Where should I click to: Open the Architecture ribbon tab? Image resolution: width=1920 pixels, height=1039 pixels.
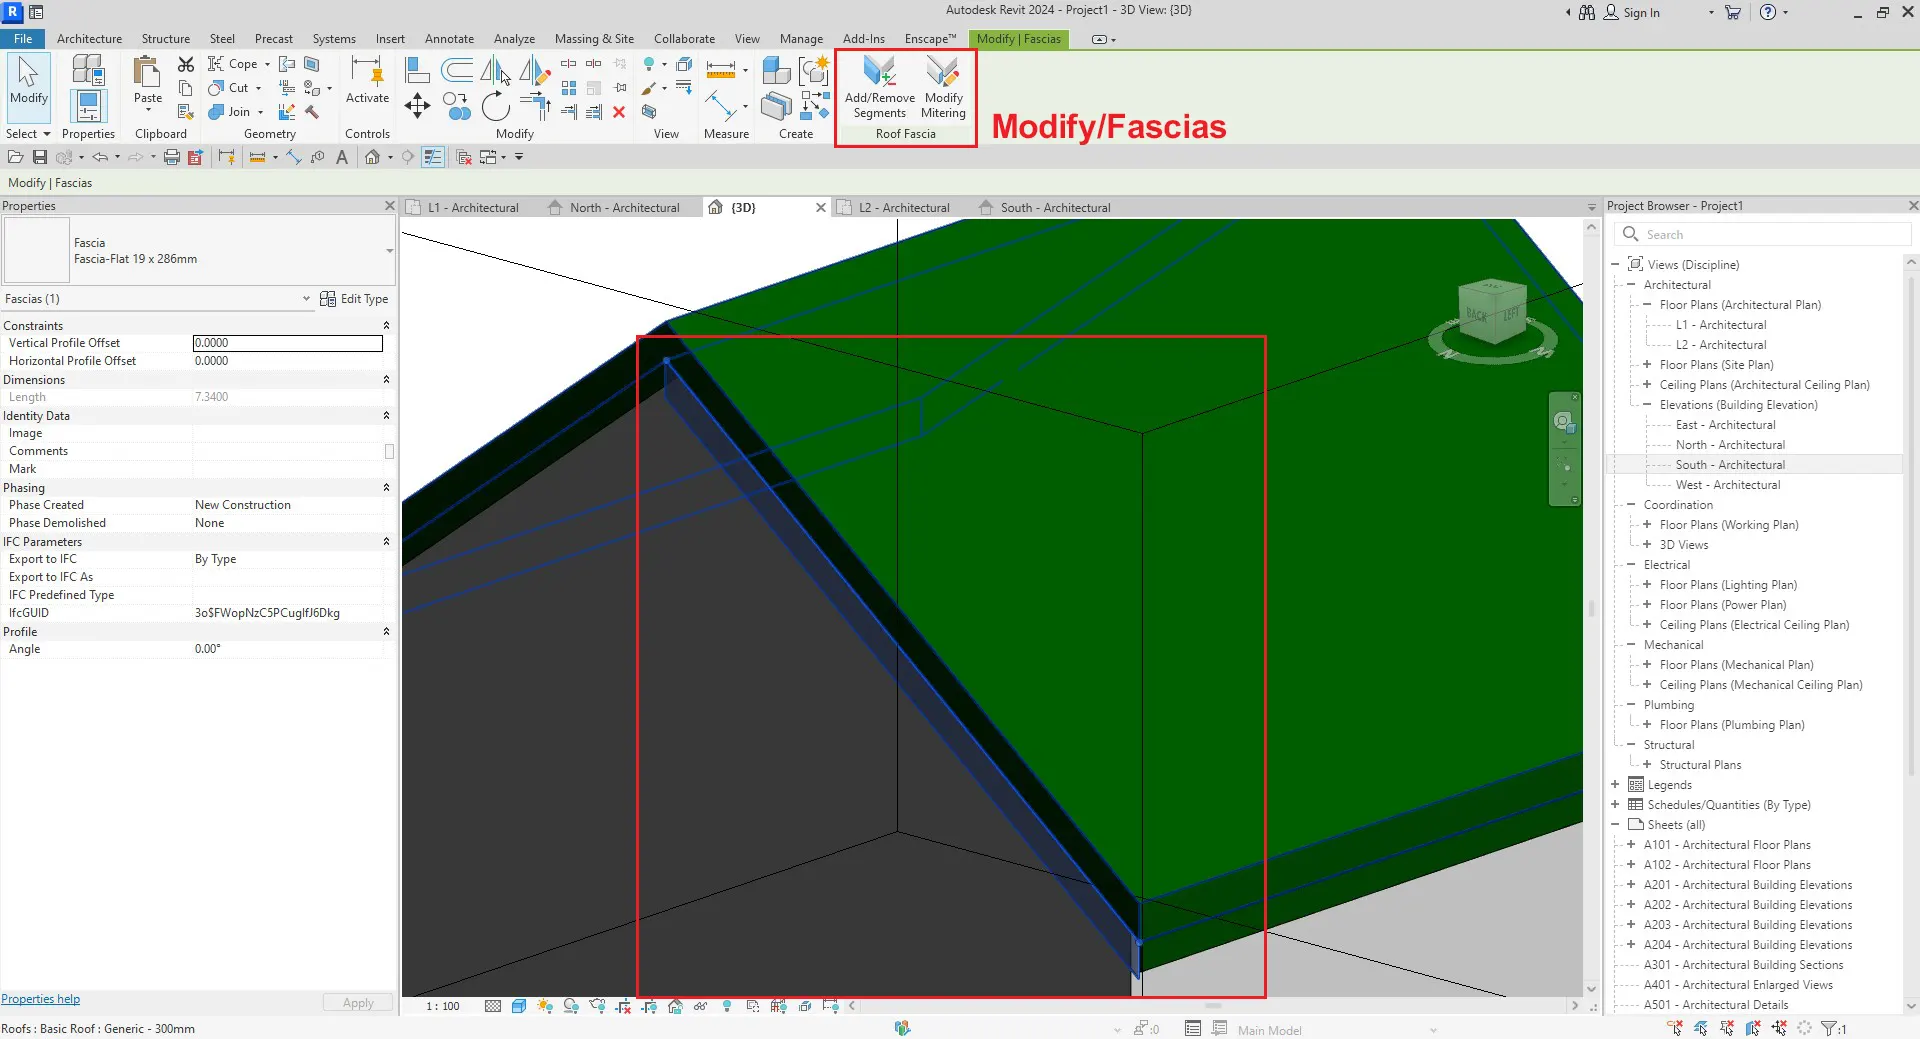pos(89,39)
